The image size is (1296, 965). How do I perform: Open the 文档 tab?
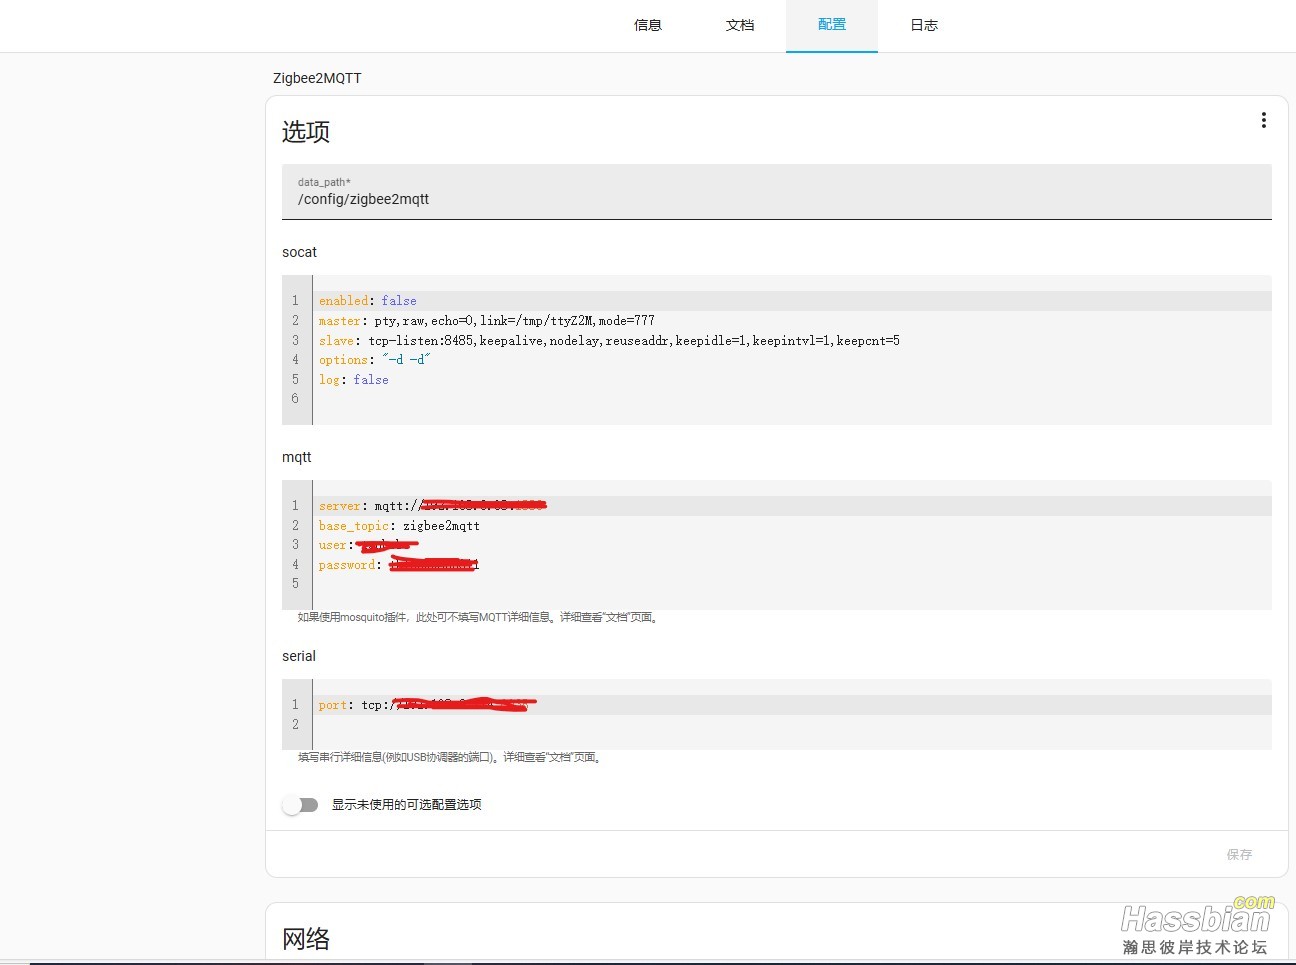(740, 25)
